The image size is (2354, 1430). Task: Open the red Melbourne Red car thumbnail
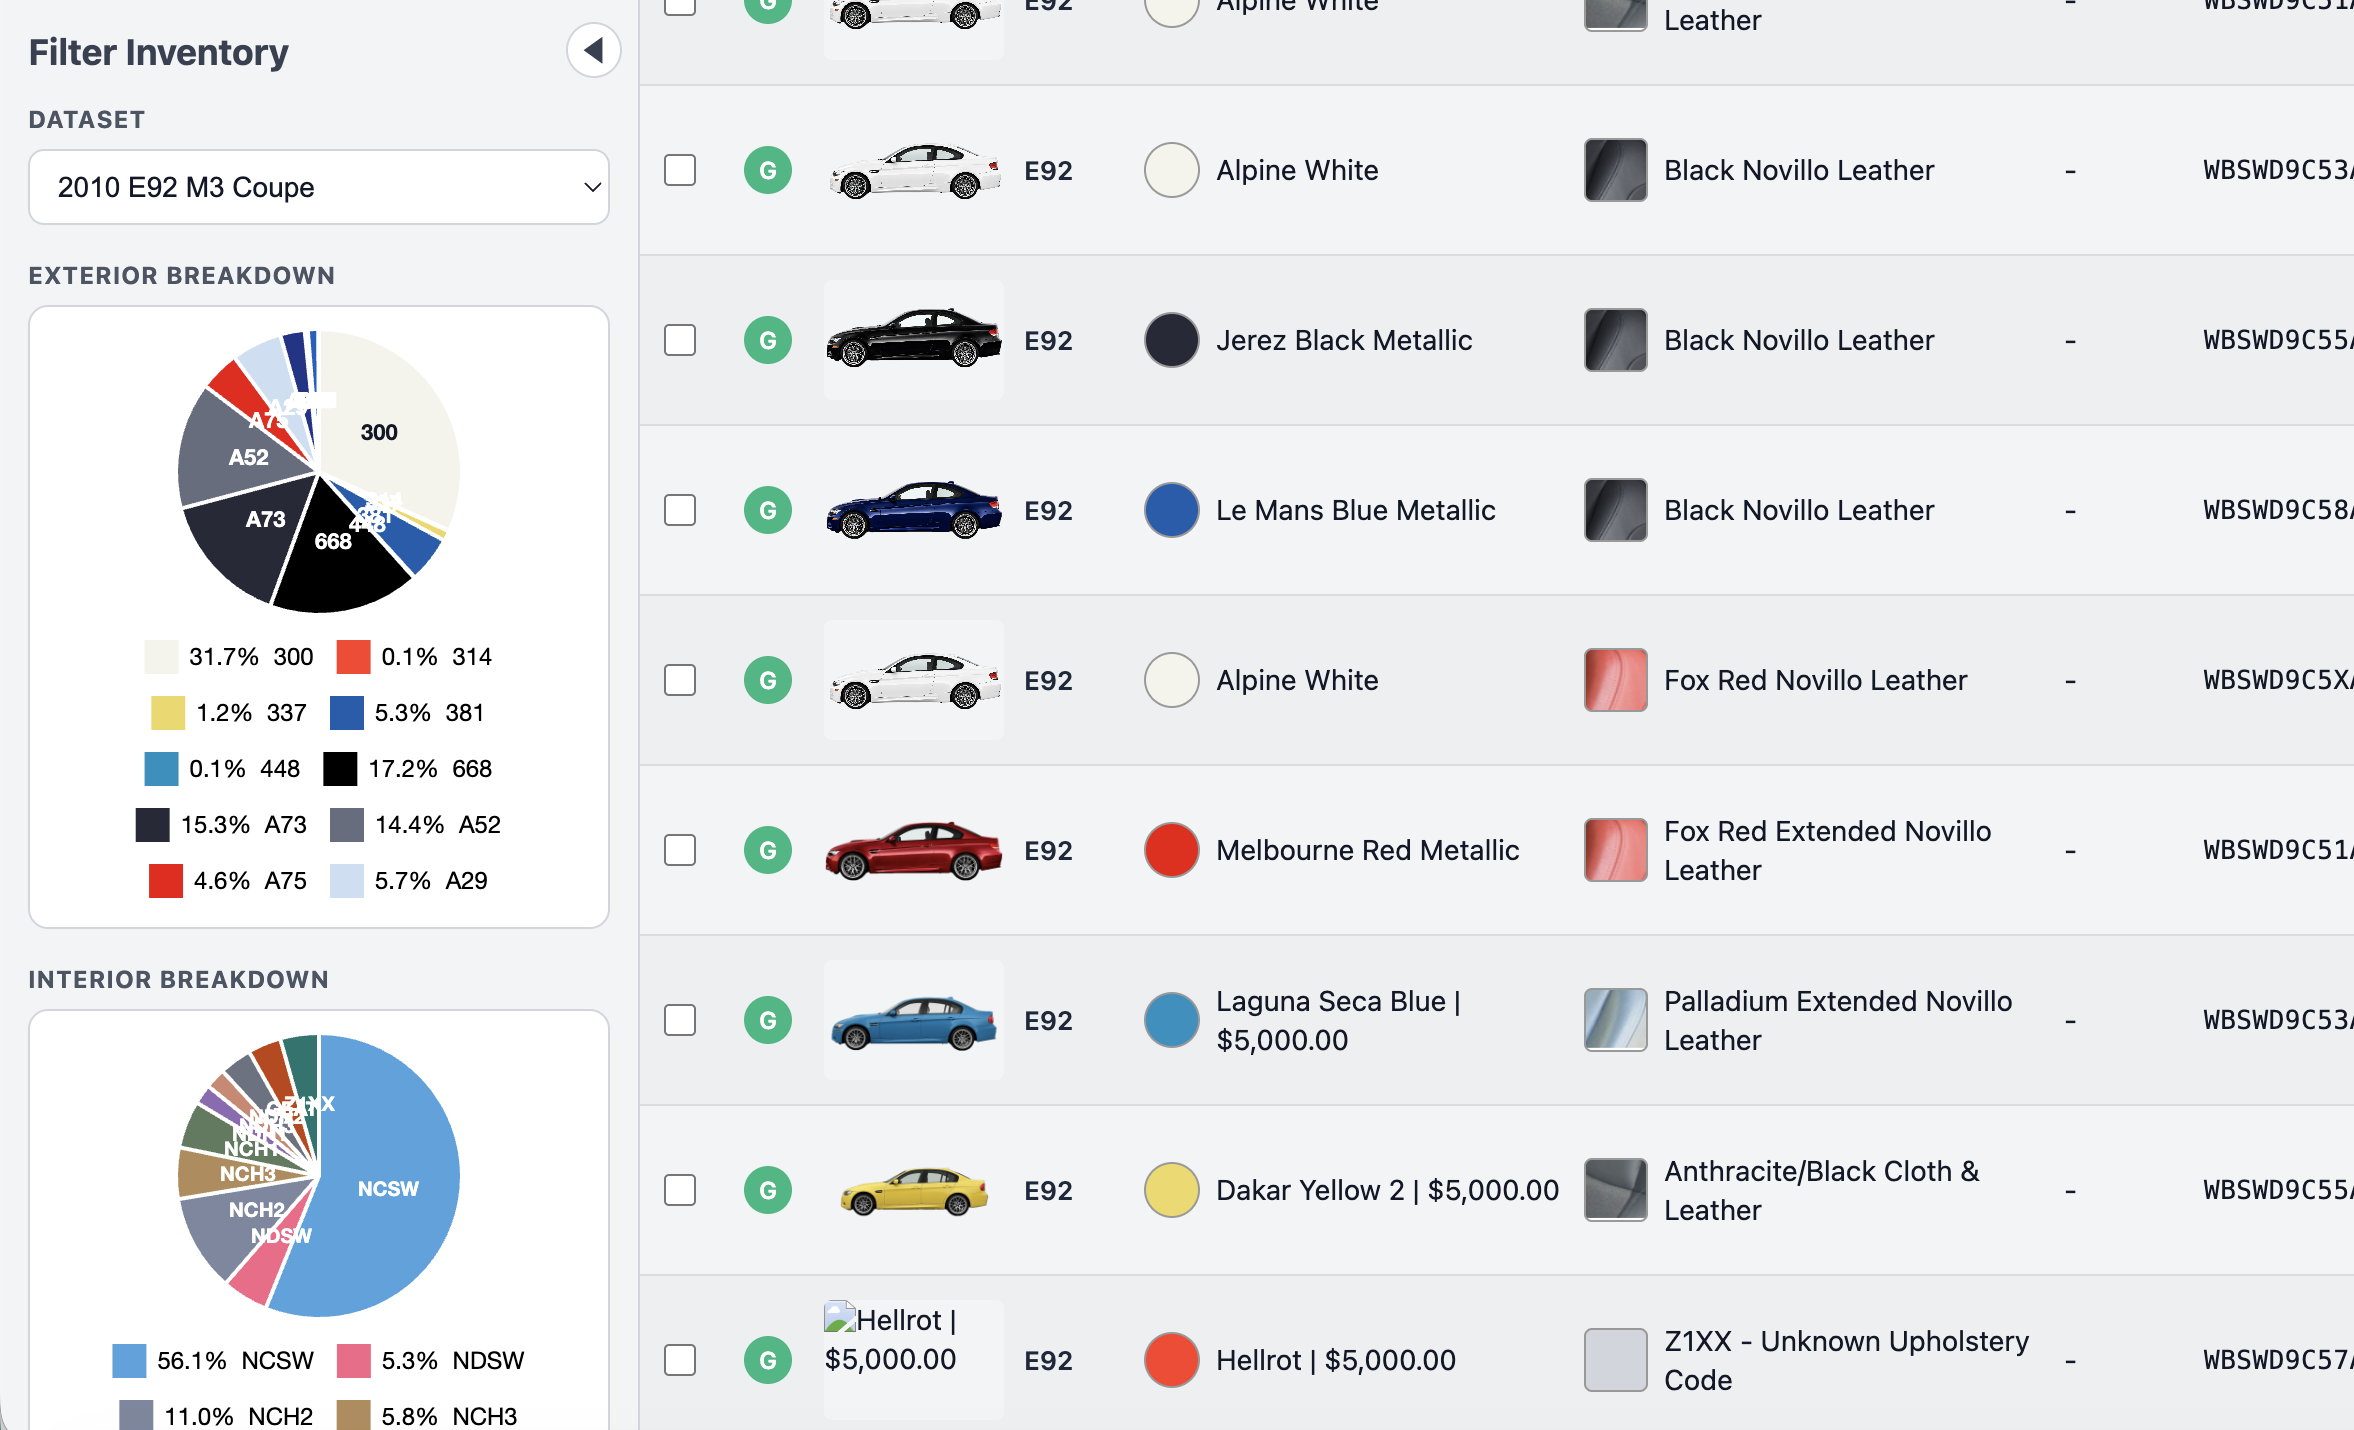[914, 850]
